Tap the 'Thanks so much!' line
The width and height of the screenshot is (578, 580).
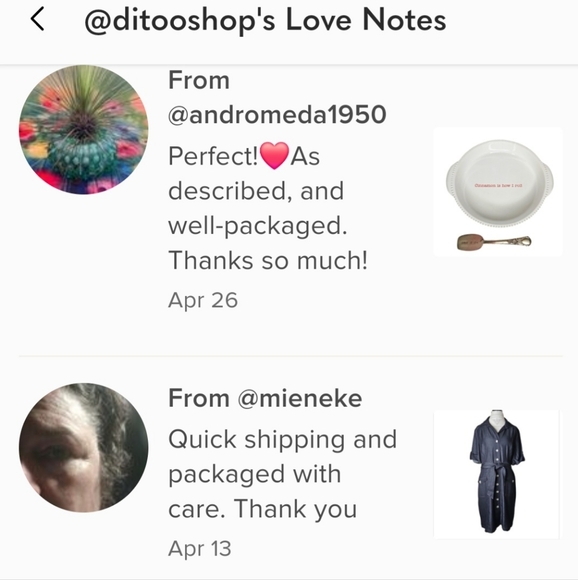click(268, 260)
